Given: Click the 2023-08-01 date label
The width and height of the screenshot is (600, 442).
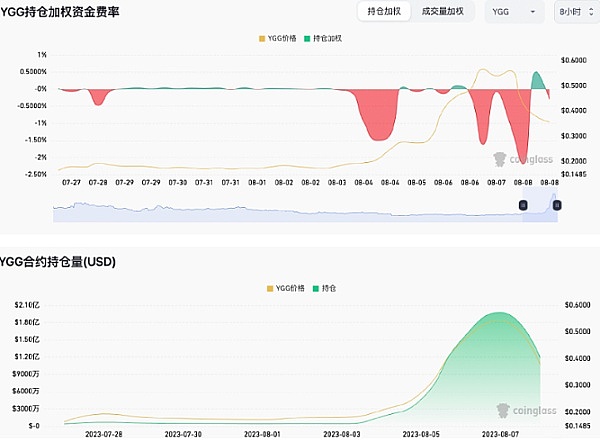Looking at the screenshot, I should tap(262, 434).
